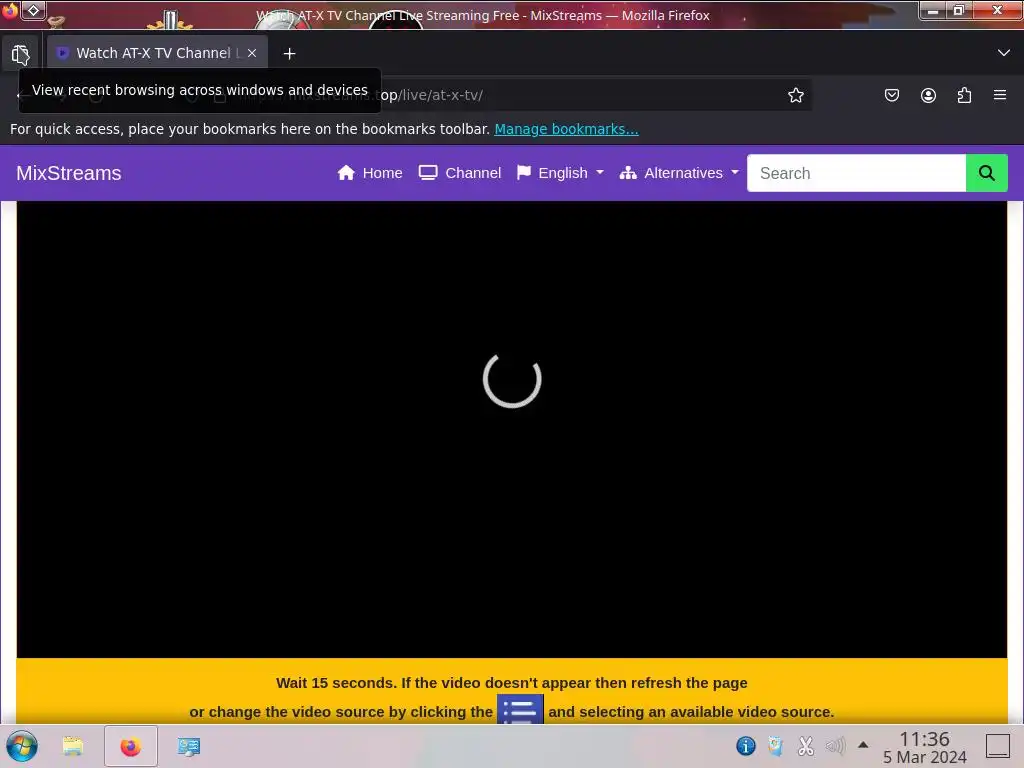Click the Manage bookmarks link
This screenshot has width=1024, height=768.
tap(566, 129)
